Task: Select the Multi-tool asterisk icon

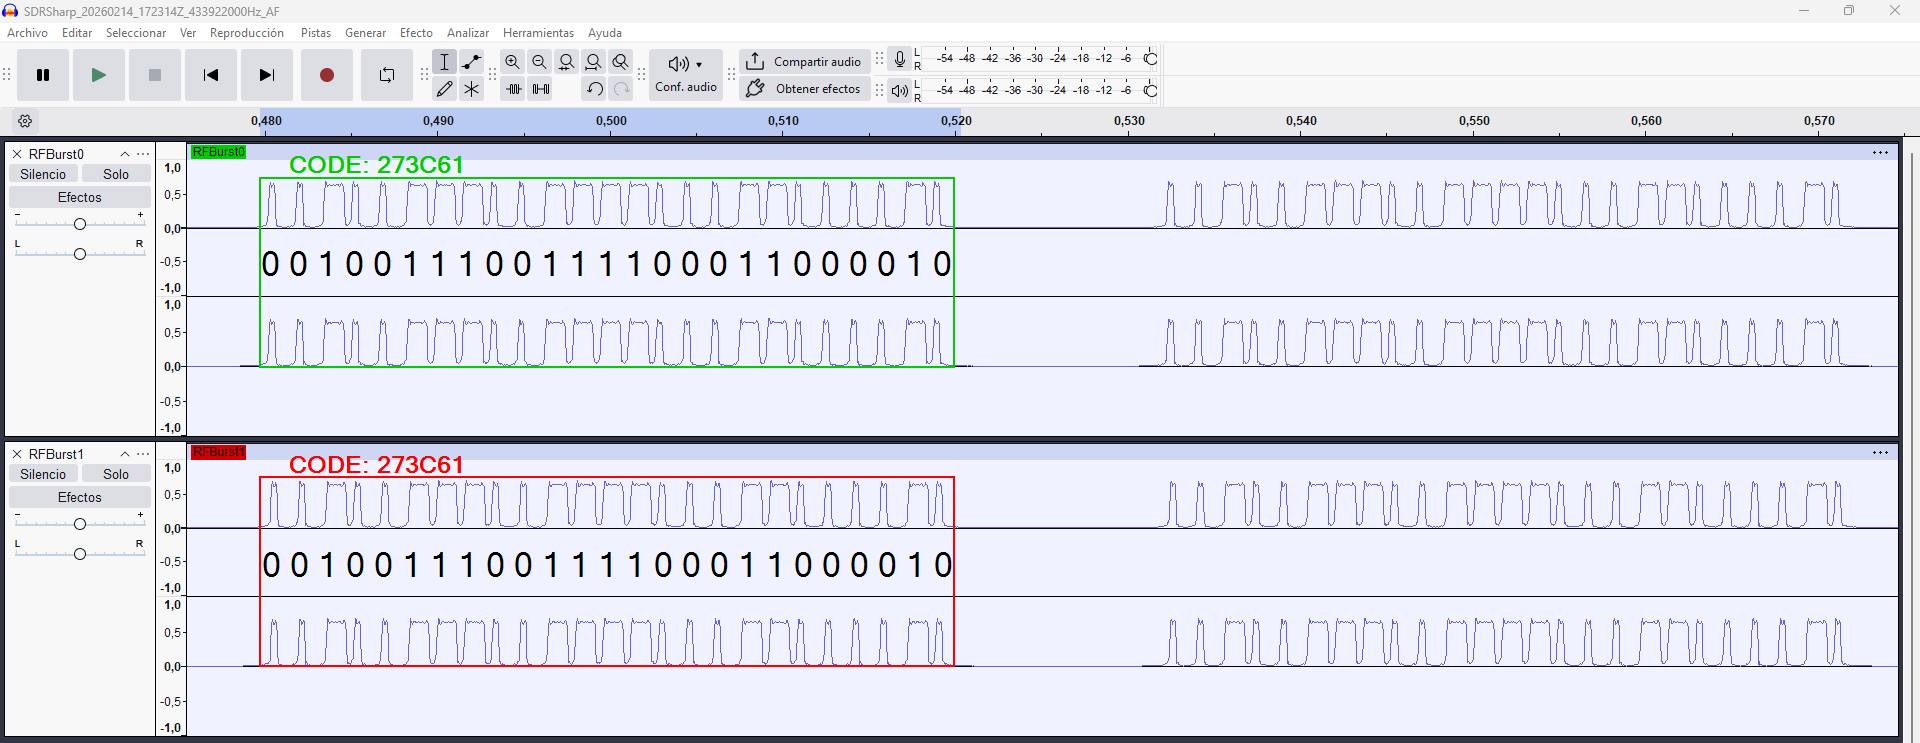Action: tap(472, 89)
